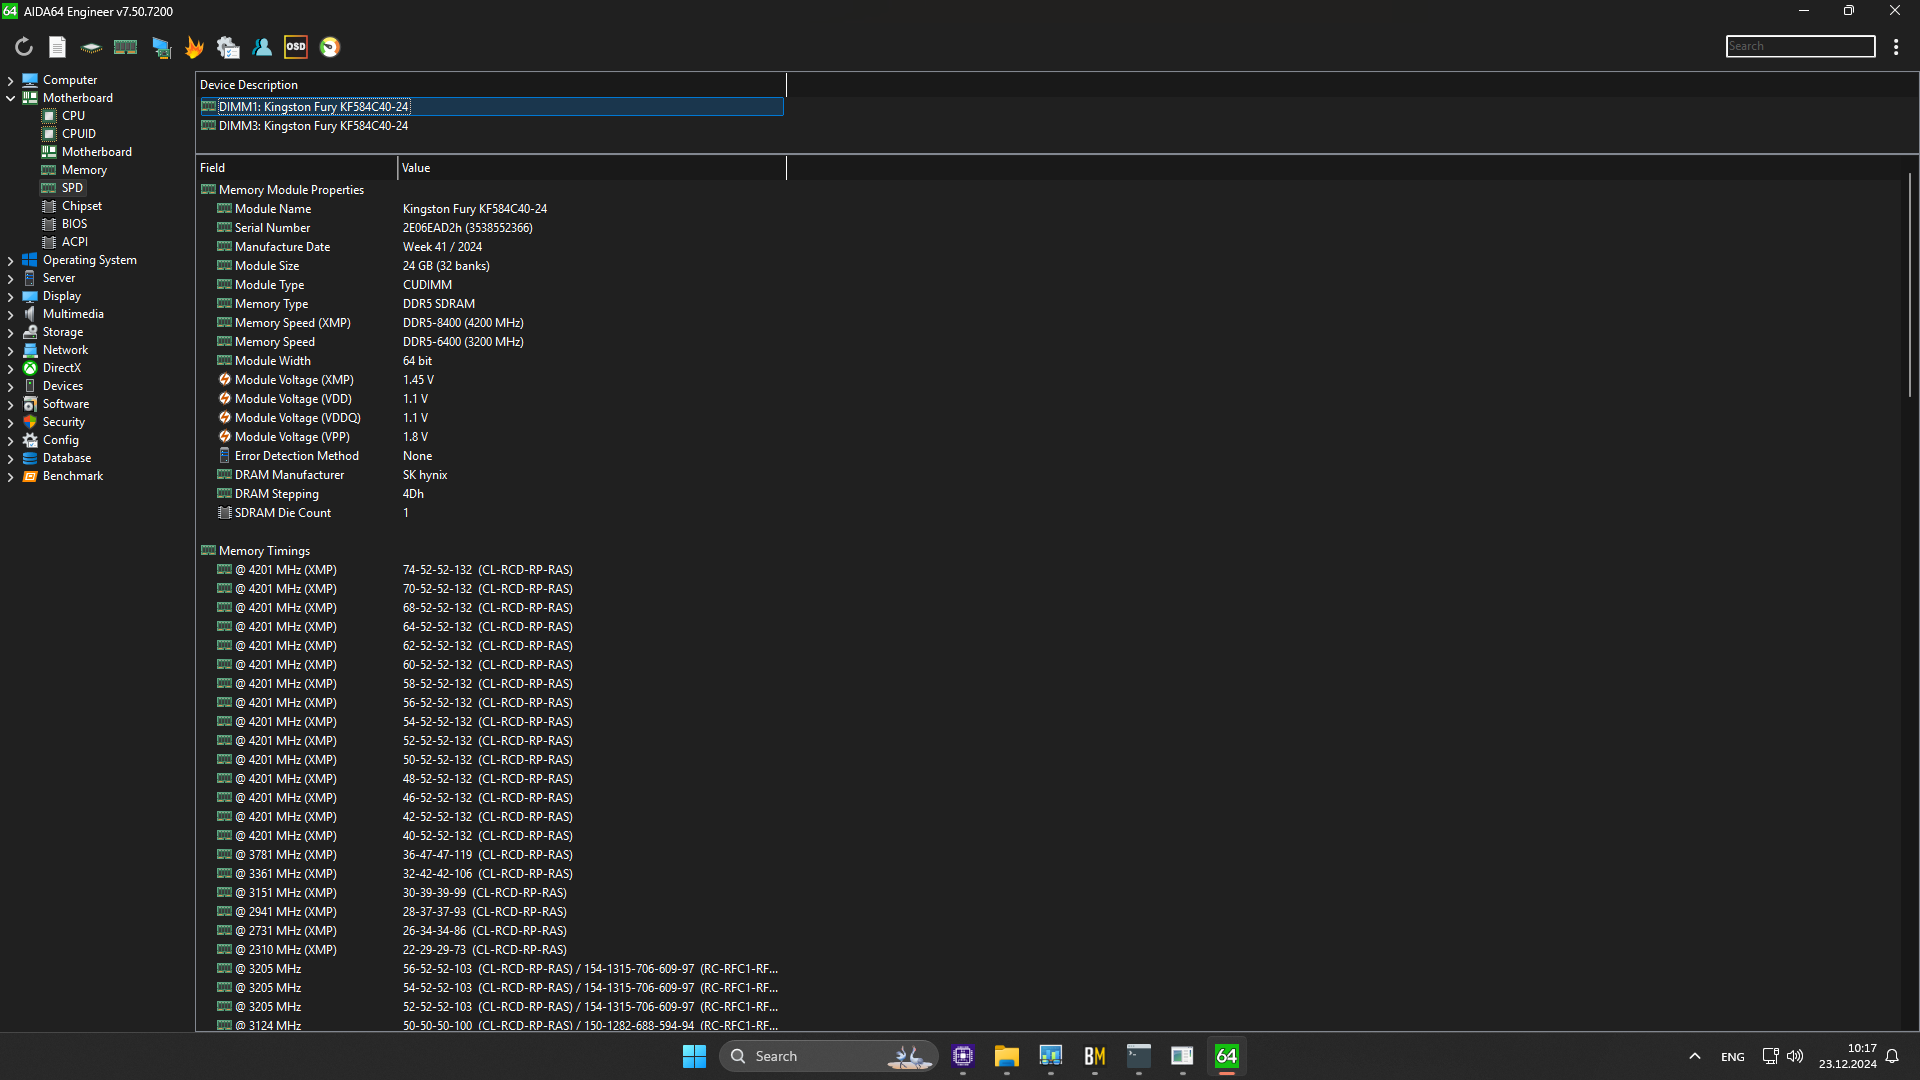
Task: Select the CPUID tree item
Action: tap(79, 134)
